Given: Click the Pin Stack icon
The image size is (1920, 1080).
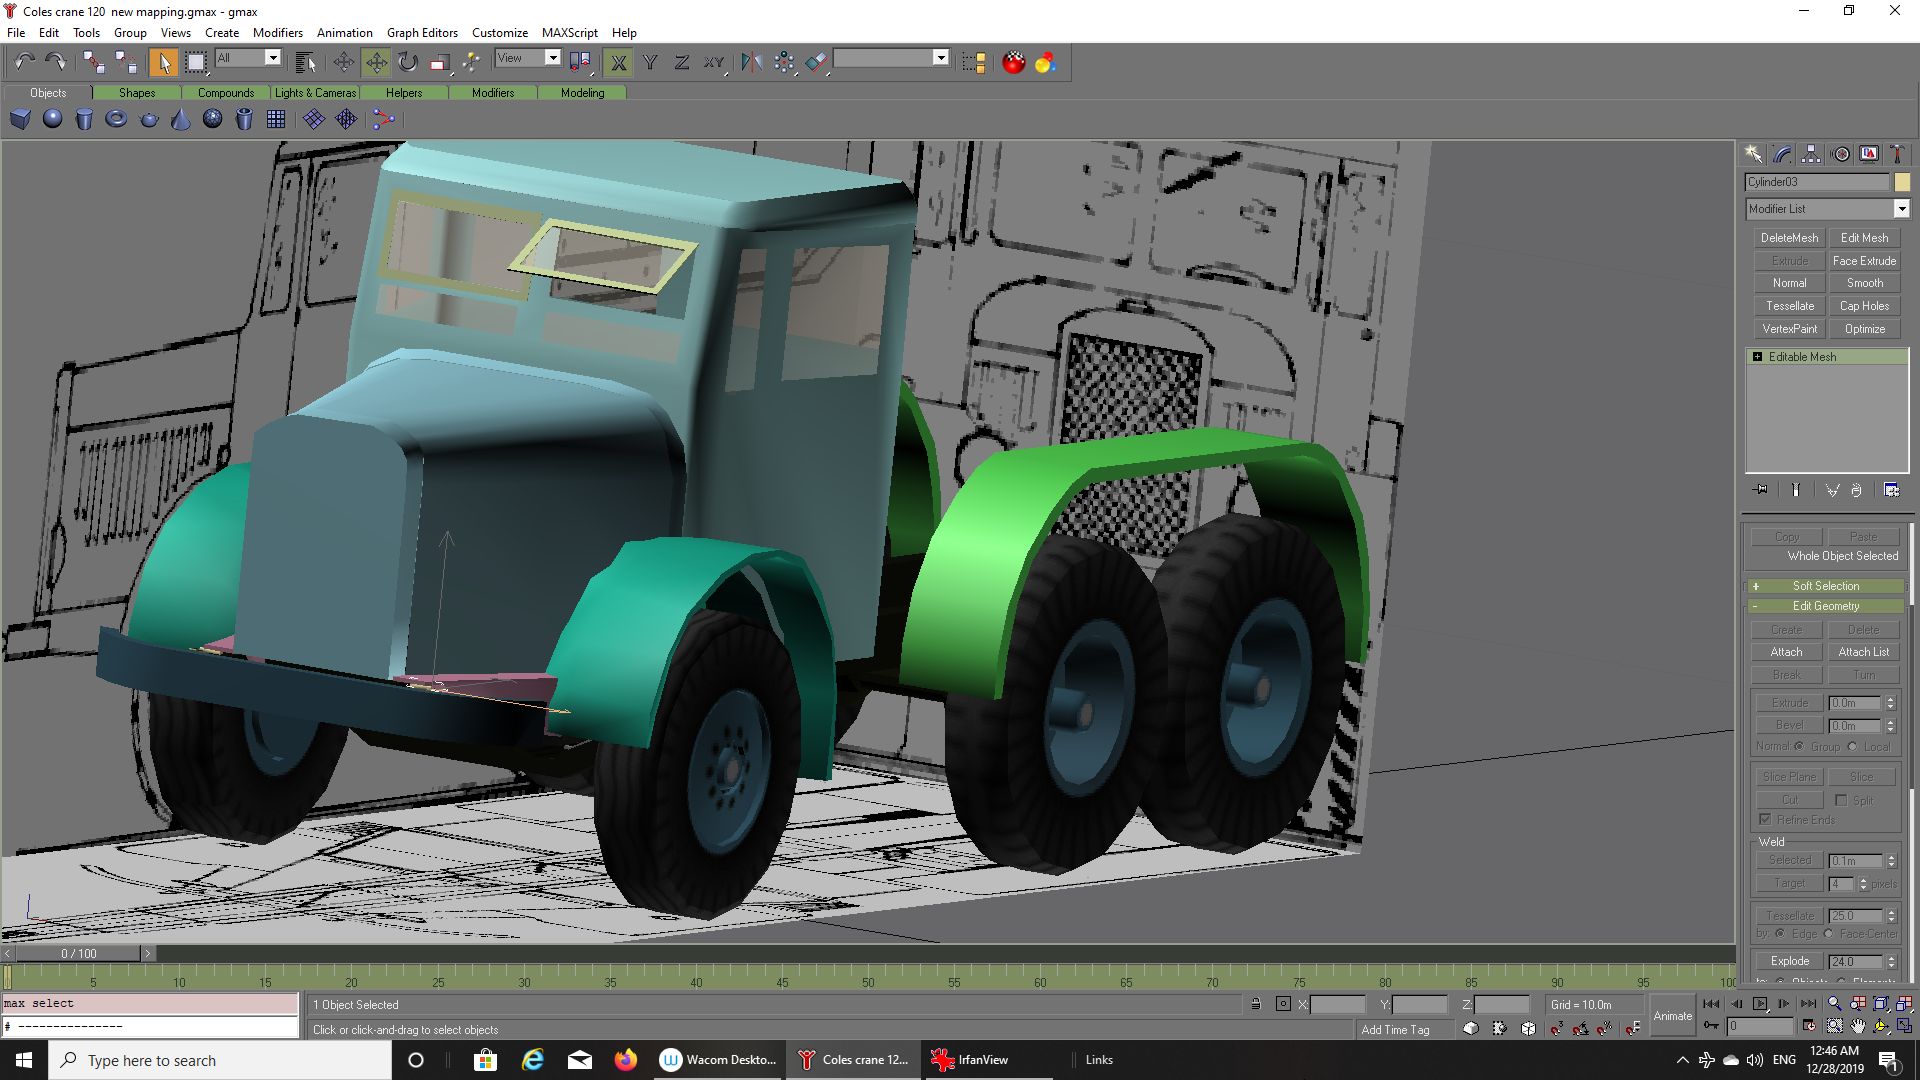Looking at the screenshot, I should (x=1761, y=490).
